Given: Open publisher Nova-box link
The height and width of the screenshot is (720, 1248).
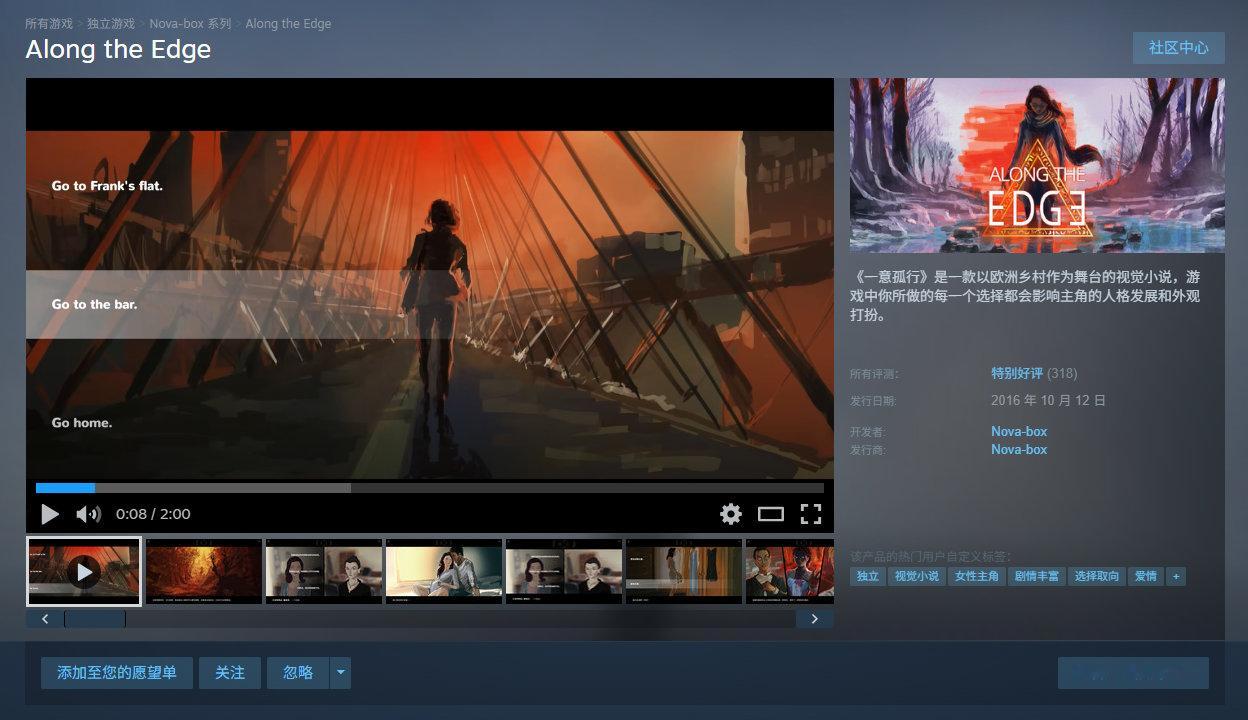Looking at the screenshot, I should [1019, 449].
